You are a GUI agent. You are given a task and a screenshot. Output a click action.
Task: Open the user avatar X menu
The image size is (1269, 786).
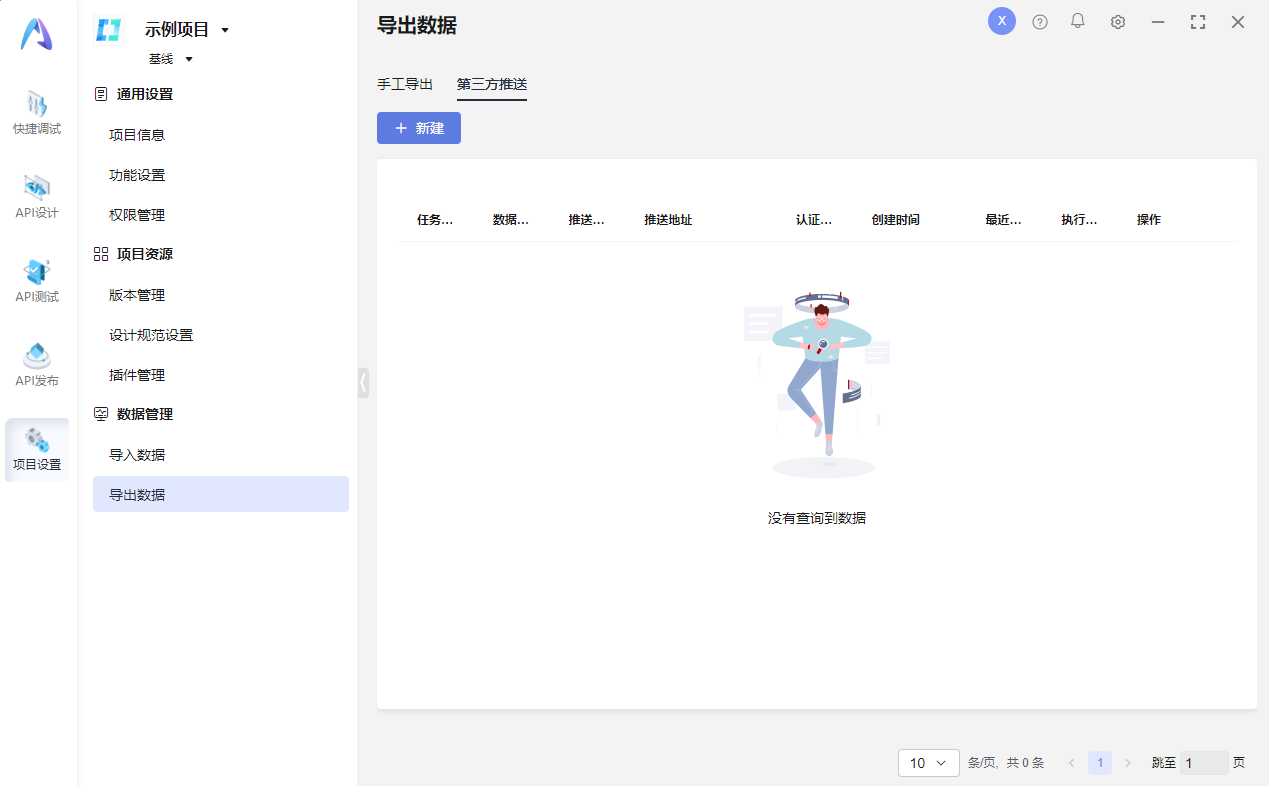pyautogui.click(x=1002, y=21)
